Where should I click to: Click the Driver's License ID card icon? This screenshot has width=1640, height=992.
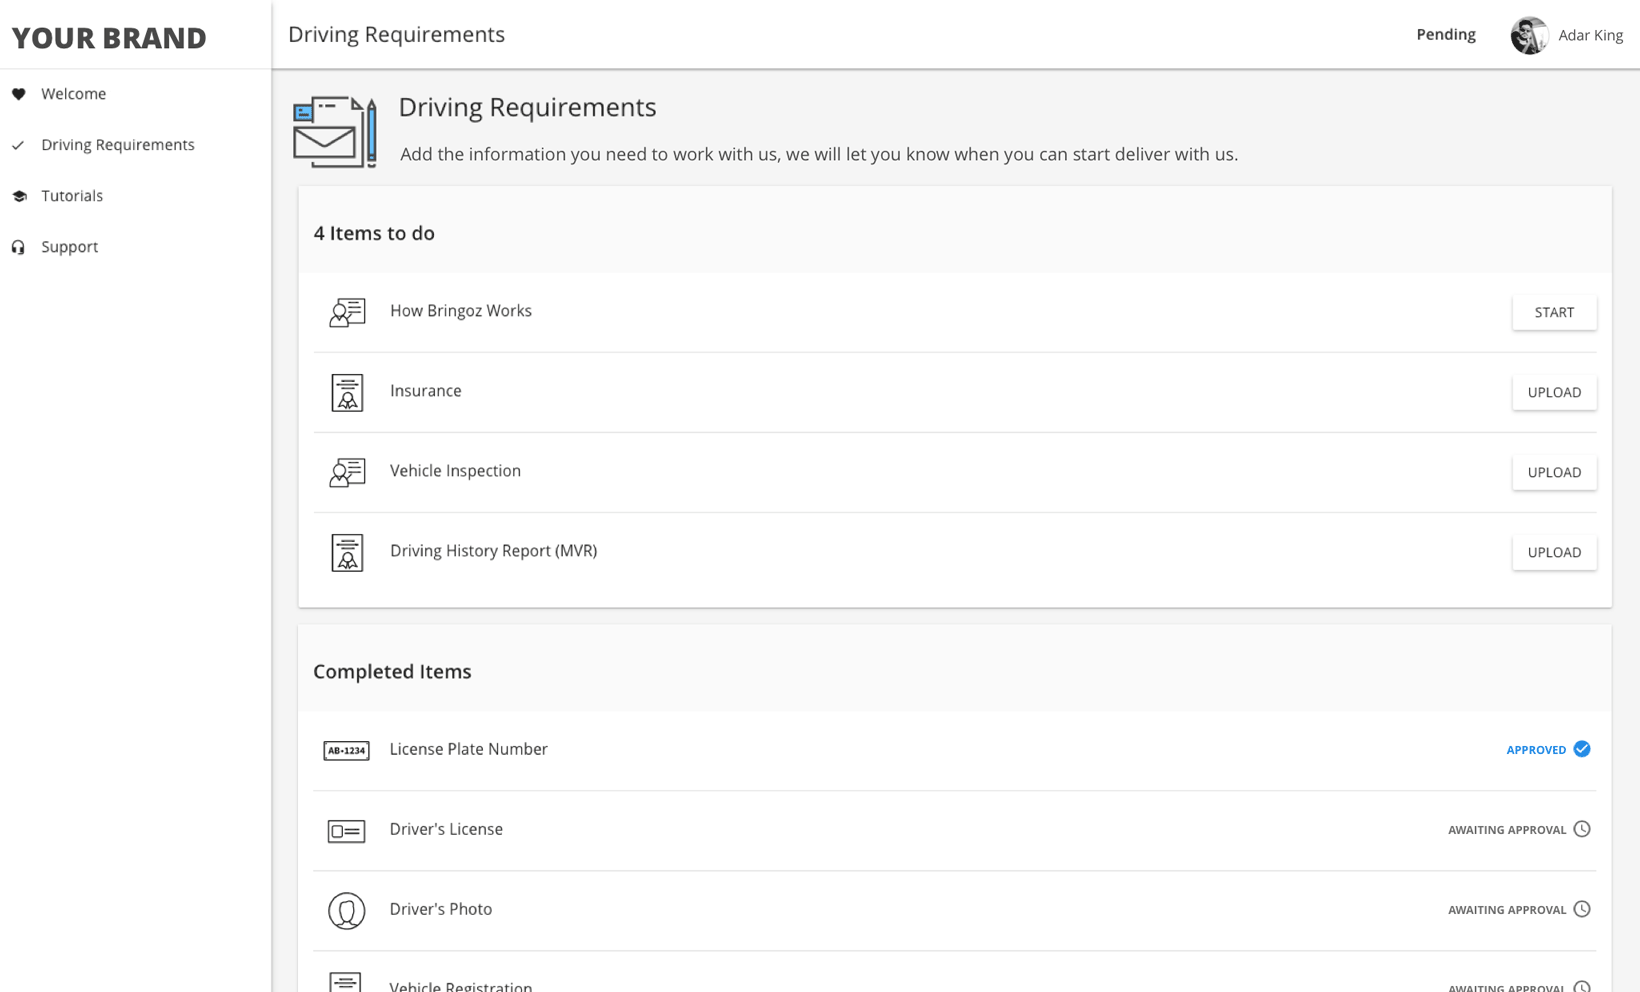[346, 831]
